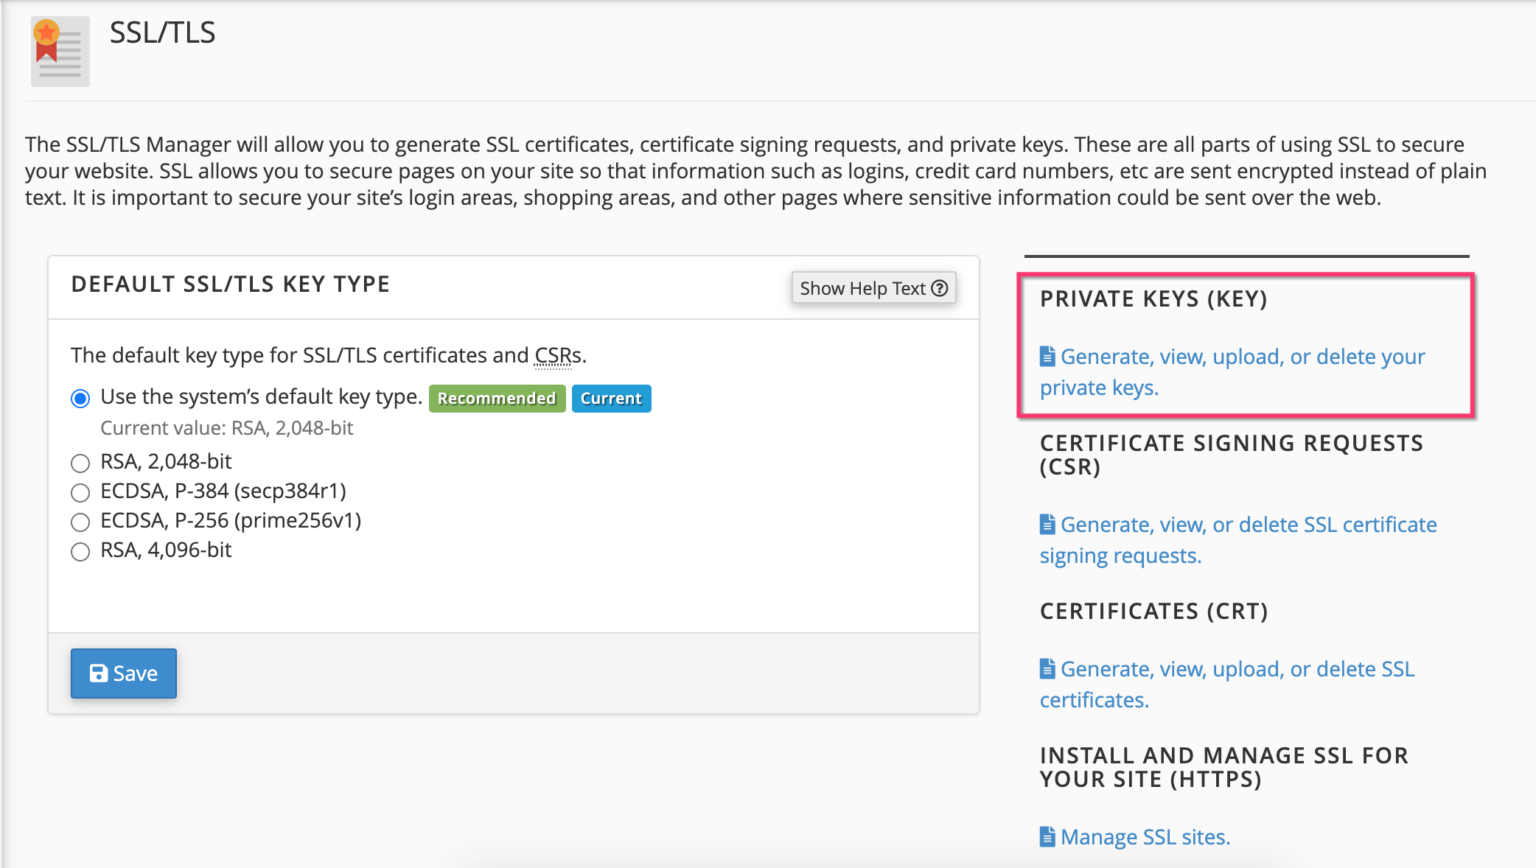Click the question mark help icon
1536x868 pixels.
[x=938, y=288]
